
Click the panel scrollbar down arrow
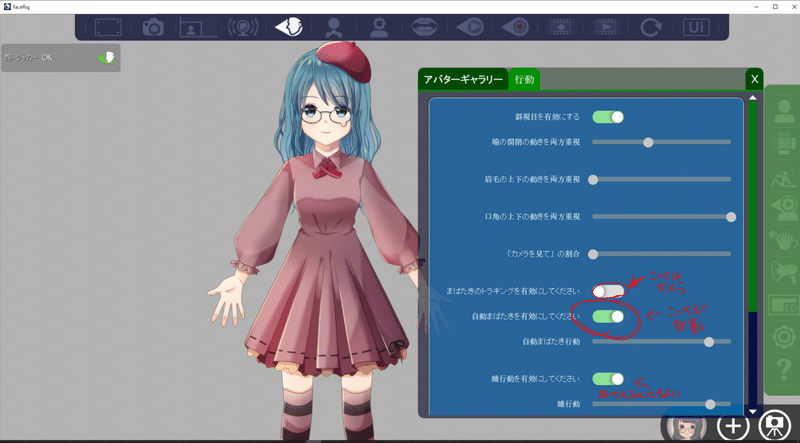coord(753,411)
